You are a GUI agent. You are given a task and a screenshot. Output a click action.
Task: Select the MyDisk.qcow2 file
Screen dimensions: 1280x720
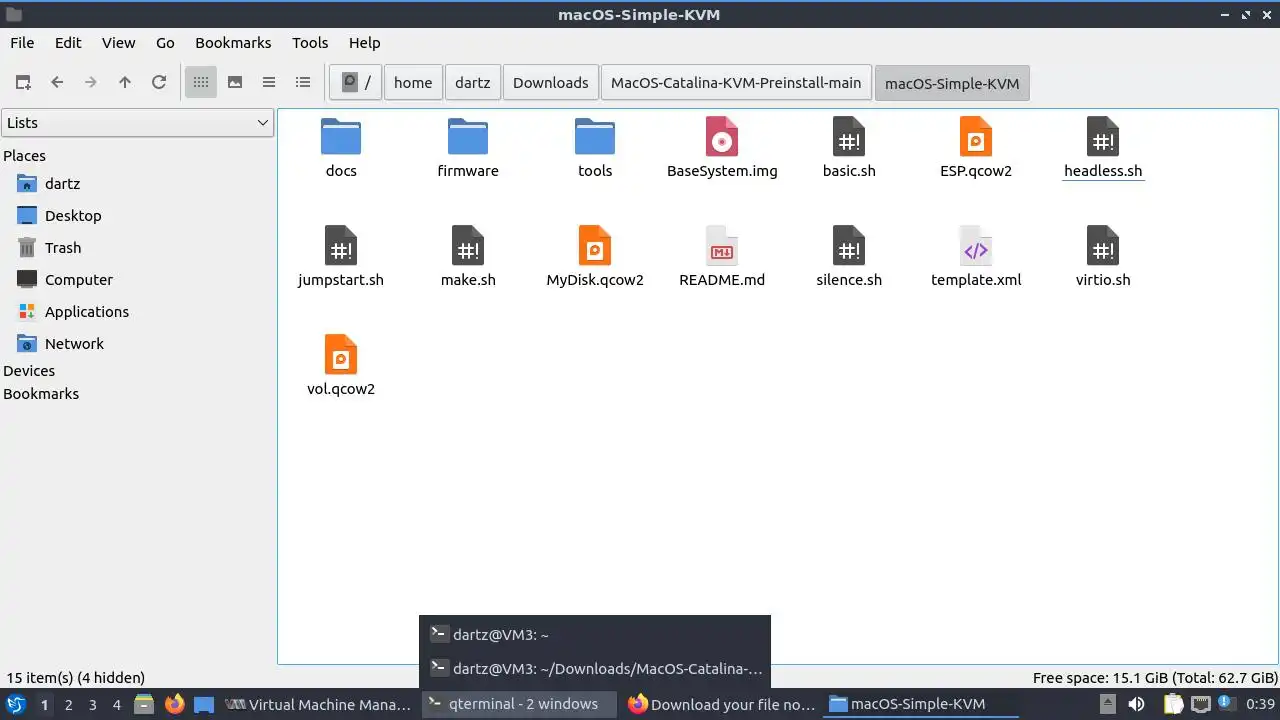point(595,256)
